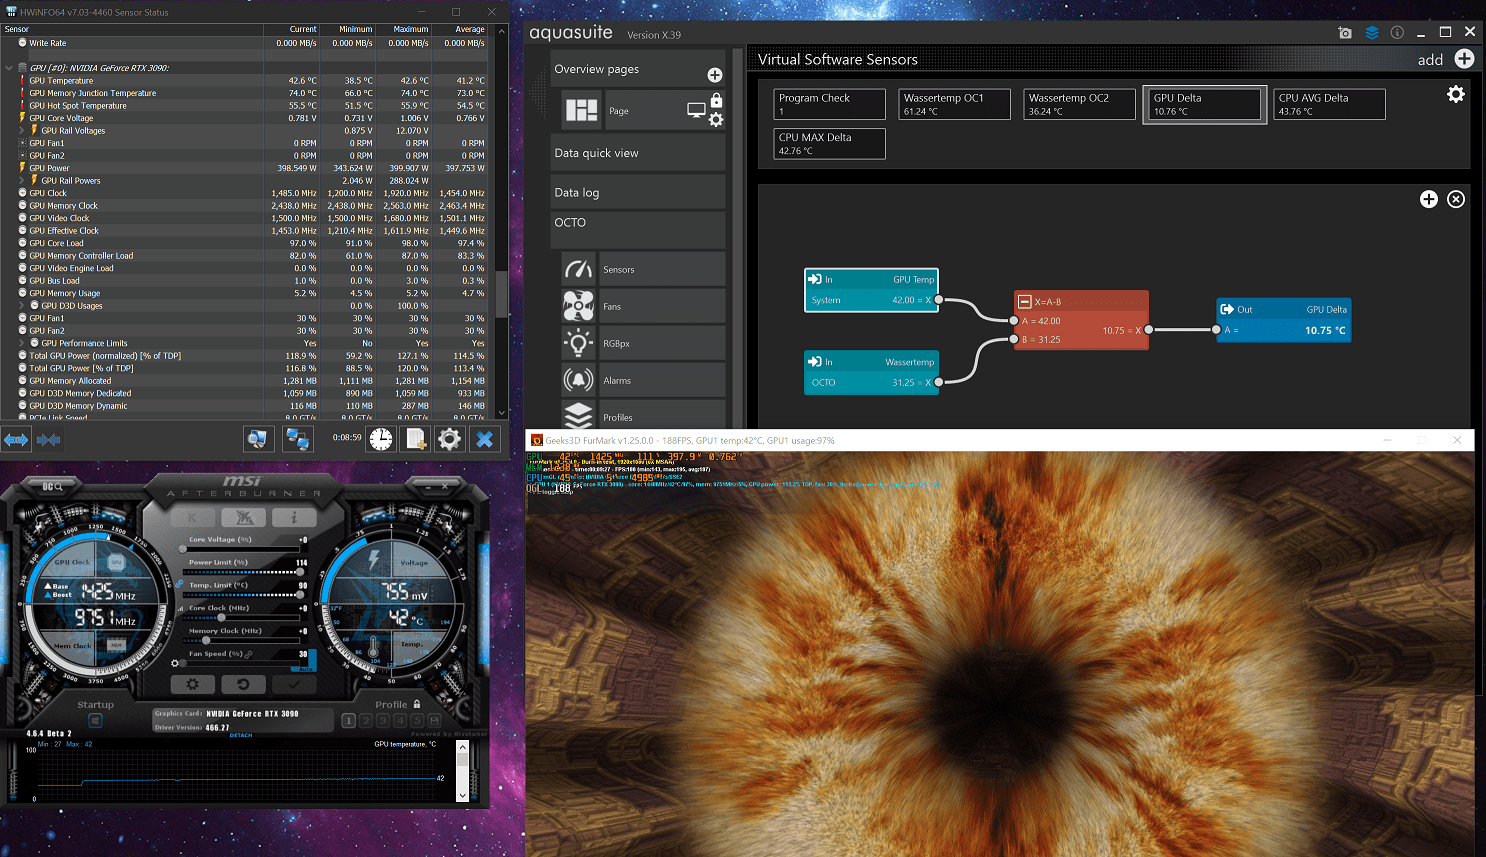
Task: Click Afterburner Core Clock slider
Action: [244, 617]
